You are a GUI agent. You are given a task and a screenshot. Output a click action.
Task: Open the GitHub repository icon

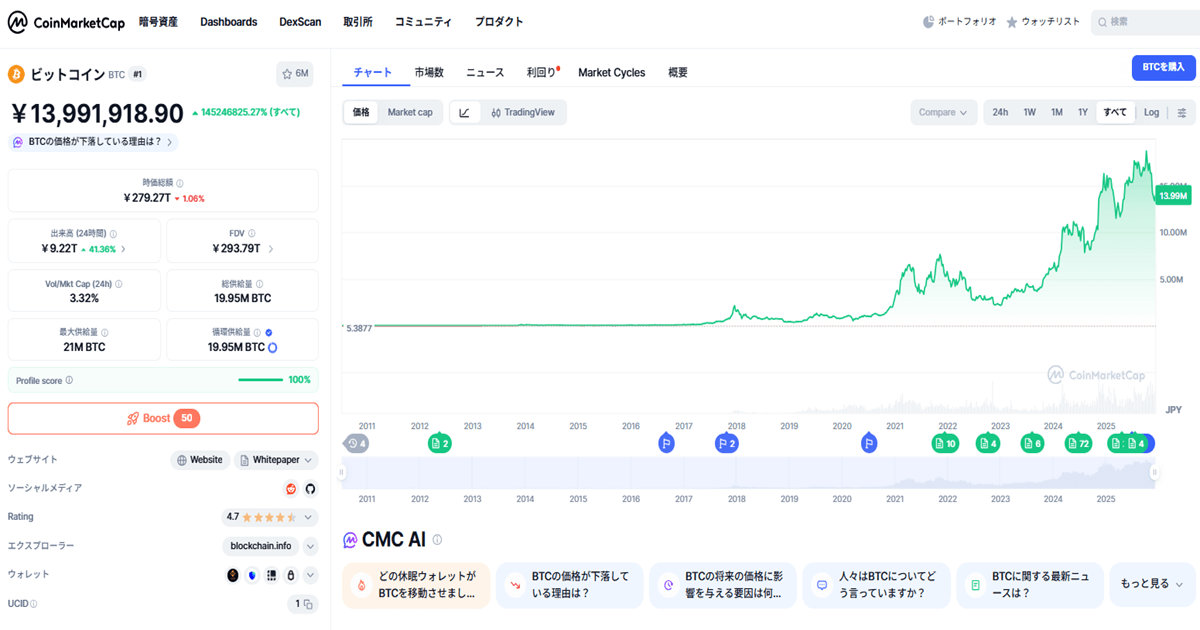pyautogui.click(x=310, y=489)
